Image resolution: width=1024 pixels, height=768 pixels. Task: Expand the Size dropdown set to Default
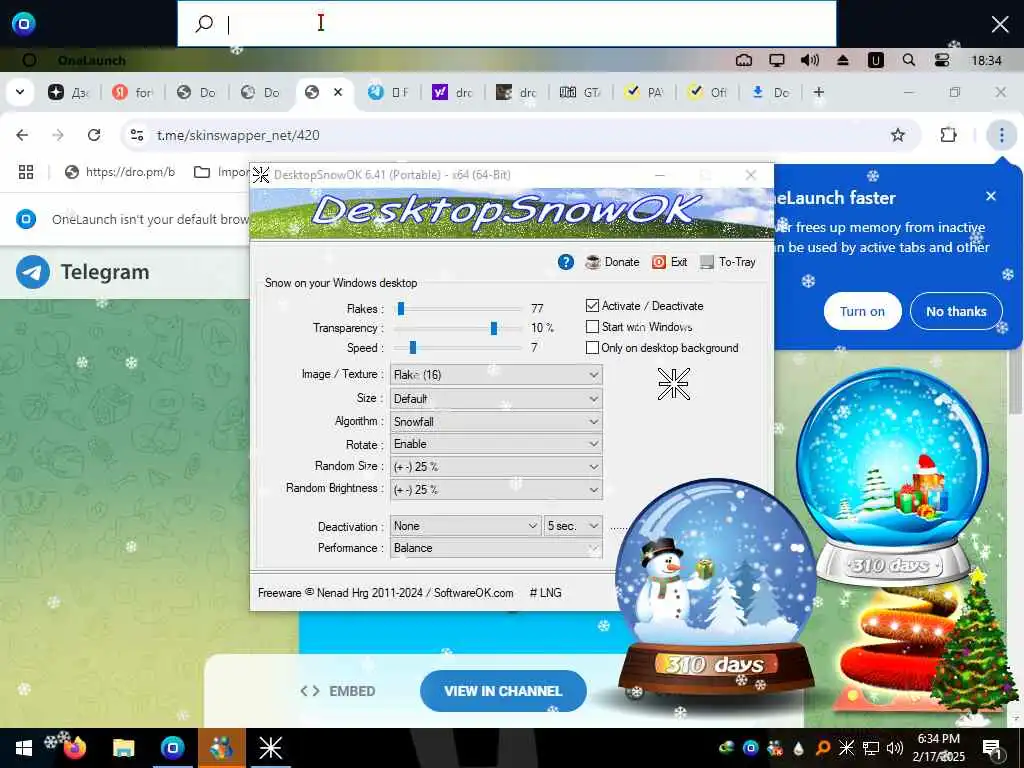pos(496,398)
